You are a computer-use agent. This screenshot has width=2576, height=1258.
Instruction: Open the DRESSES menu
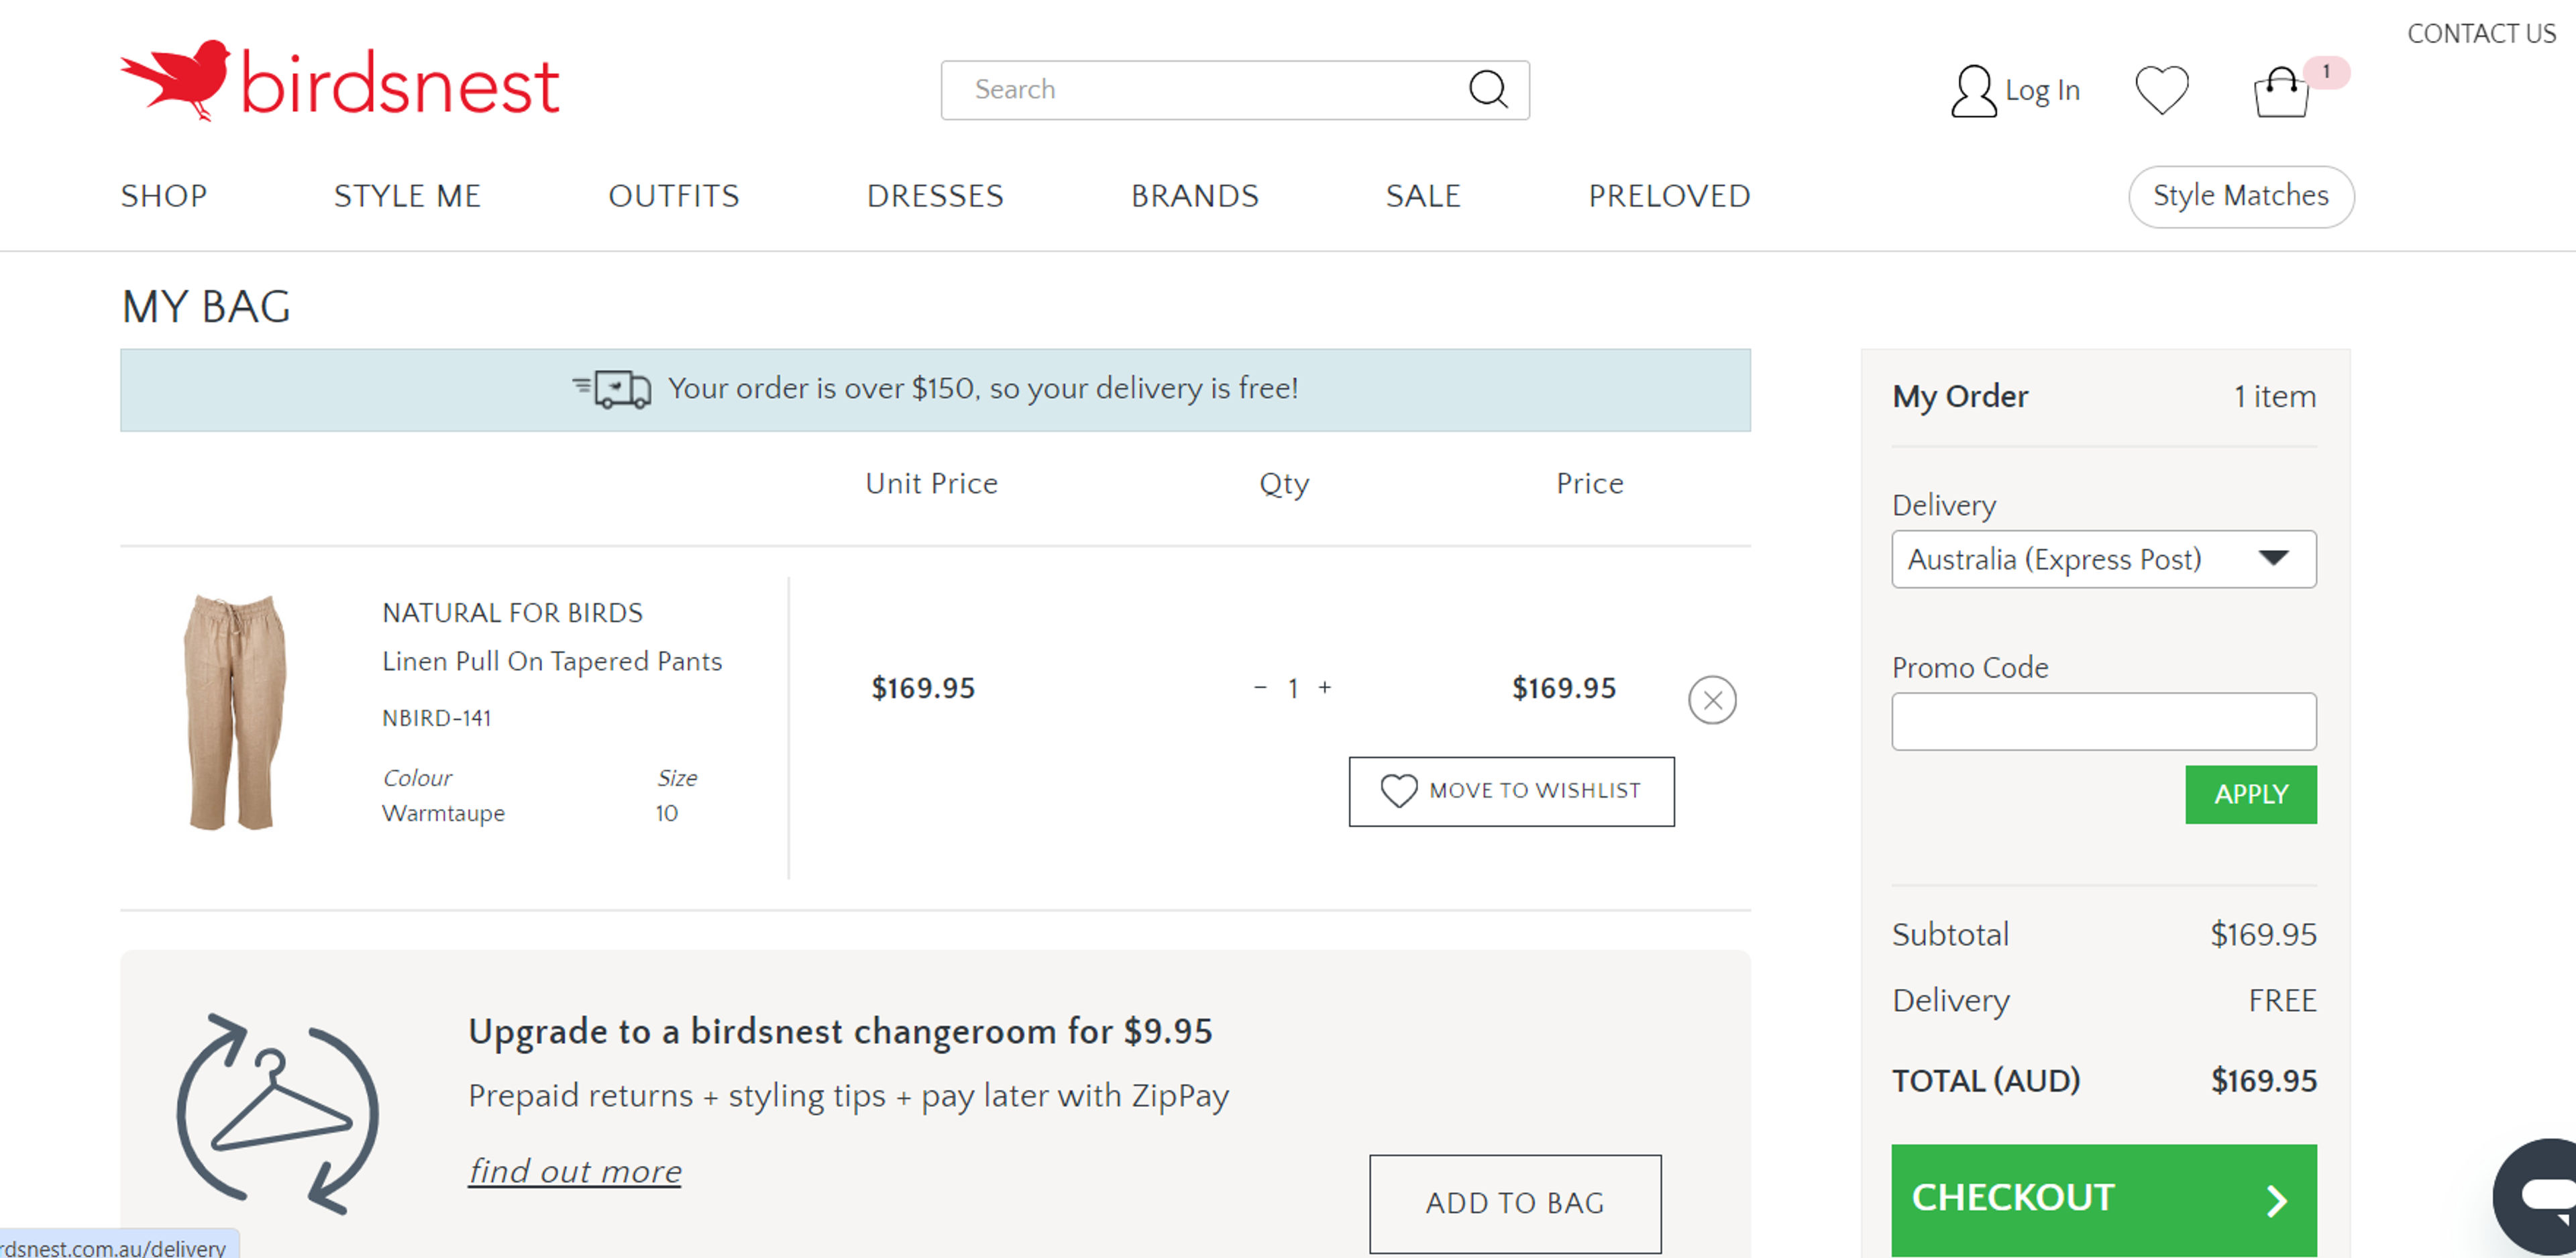point(935,196)
